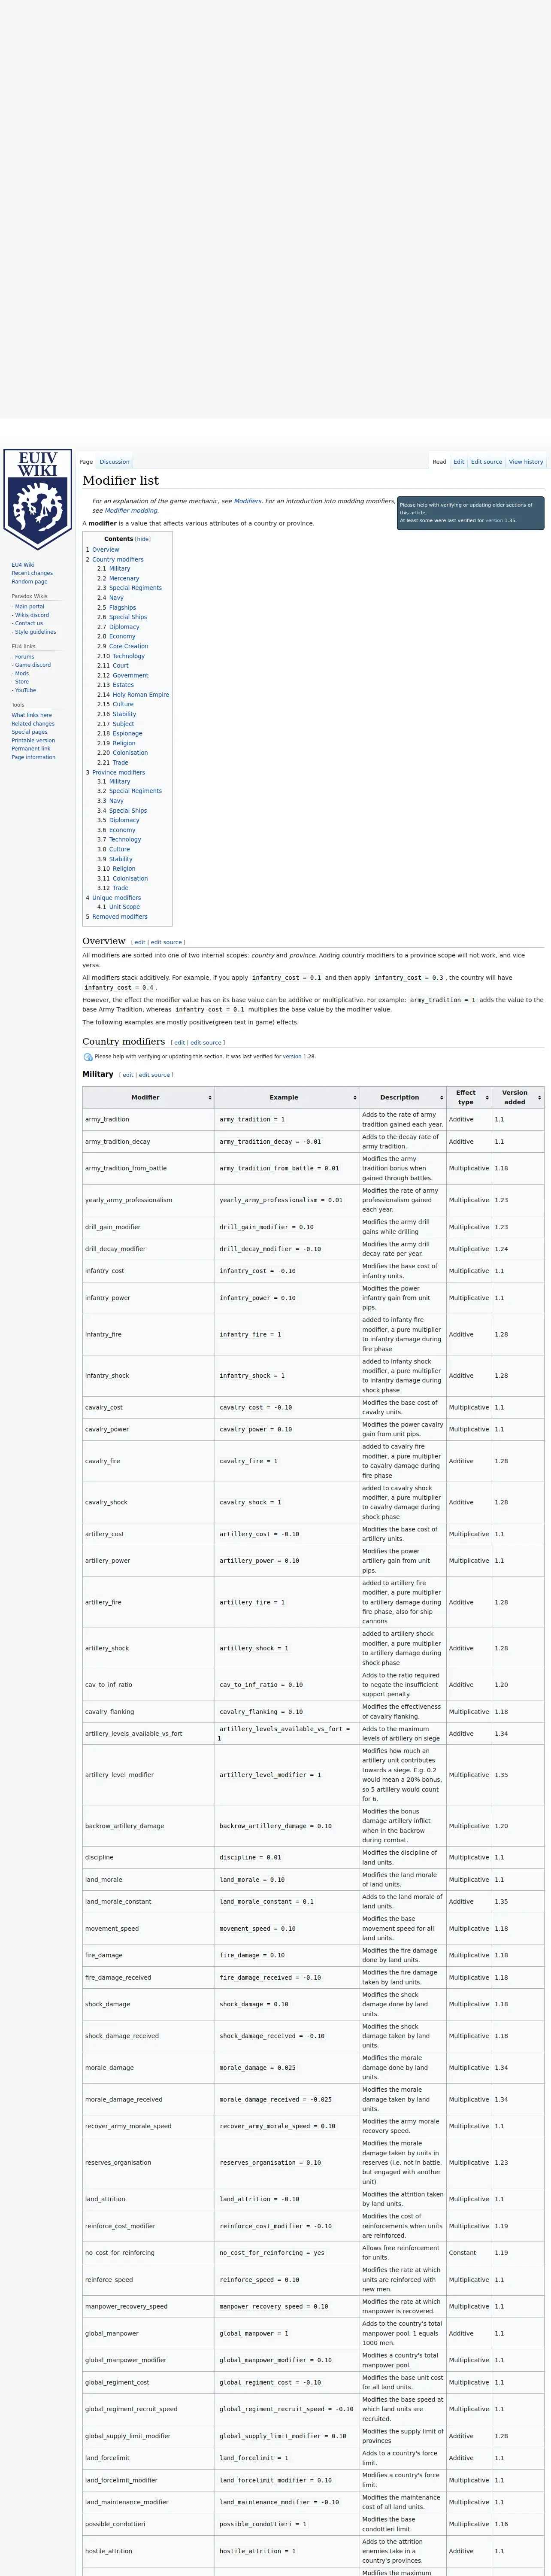The image size is (551, 2576).
Task: Select the cav_to_inf_ratio modifier cell
Action: [x=149, y=1685]
